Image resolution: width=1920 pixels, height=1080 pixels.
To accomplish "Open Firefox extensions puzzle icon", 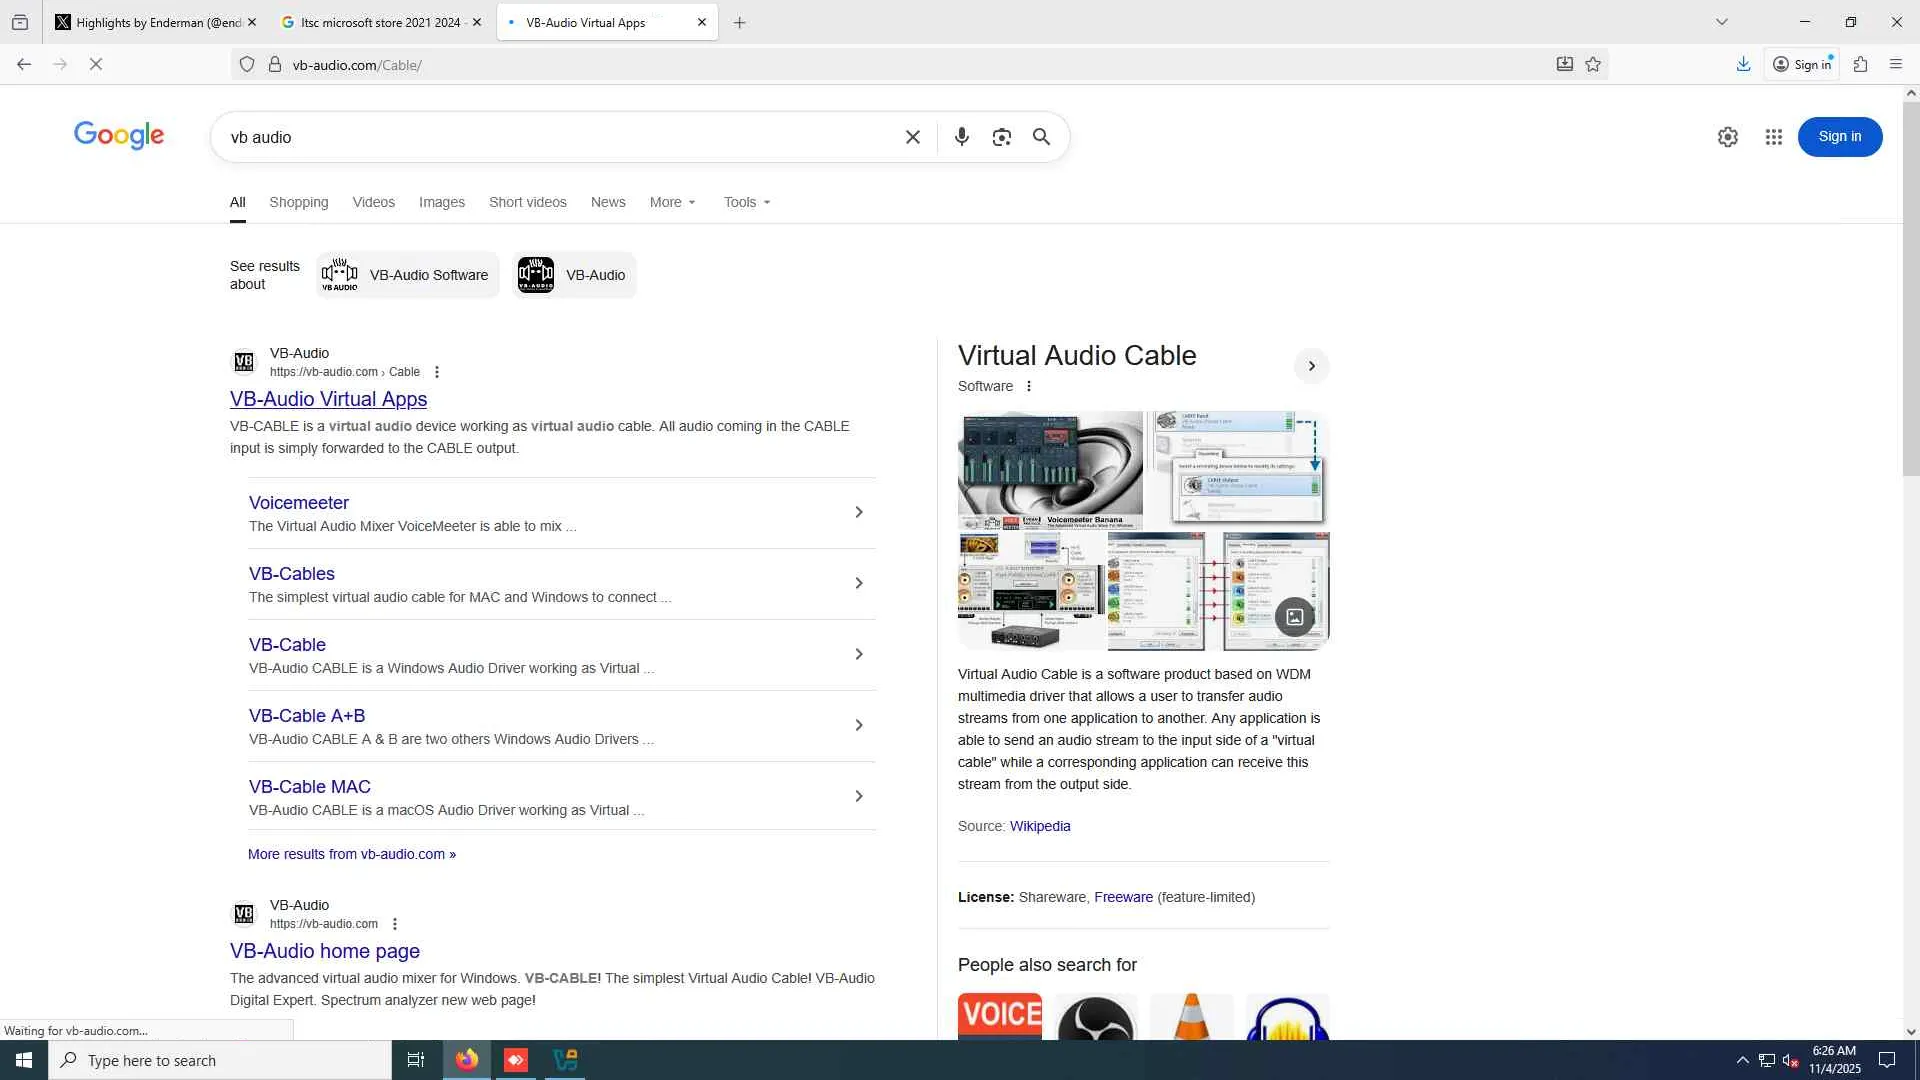I will 1860,64.
